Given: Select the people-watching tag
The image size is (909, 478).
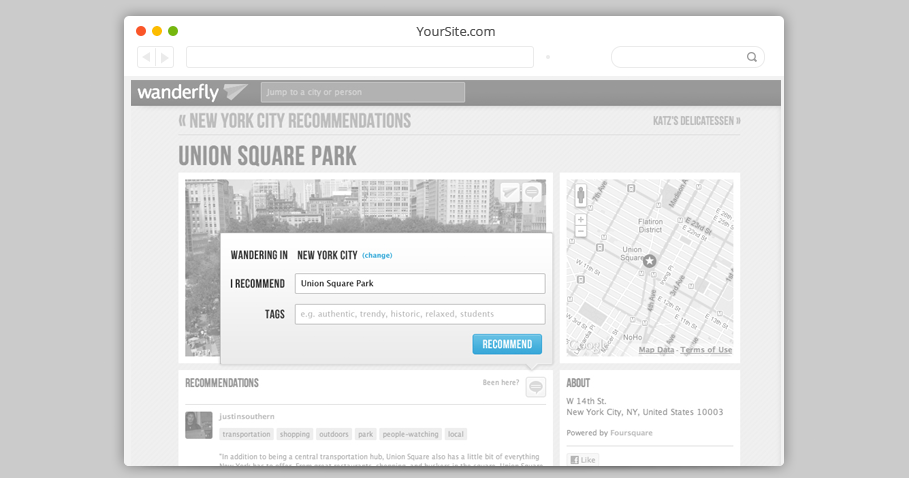Looking at the screenshot, I should (410, 434).
